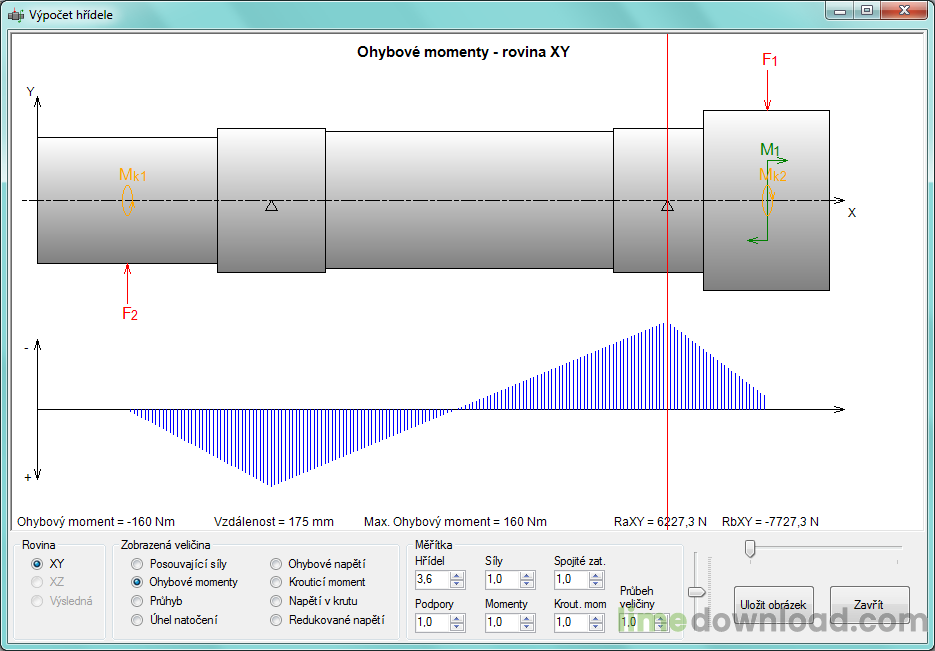Click the left support triangle marker
Viewport: 935px width, 651px height.
271,206
